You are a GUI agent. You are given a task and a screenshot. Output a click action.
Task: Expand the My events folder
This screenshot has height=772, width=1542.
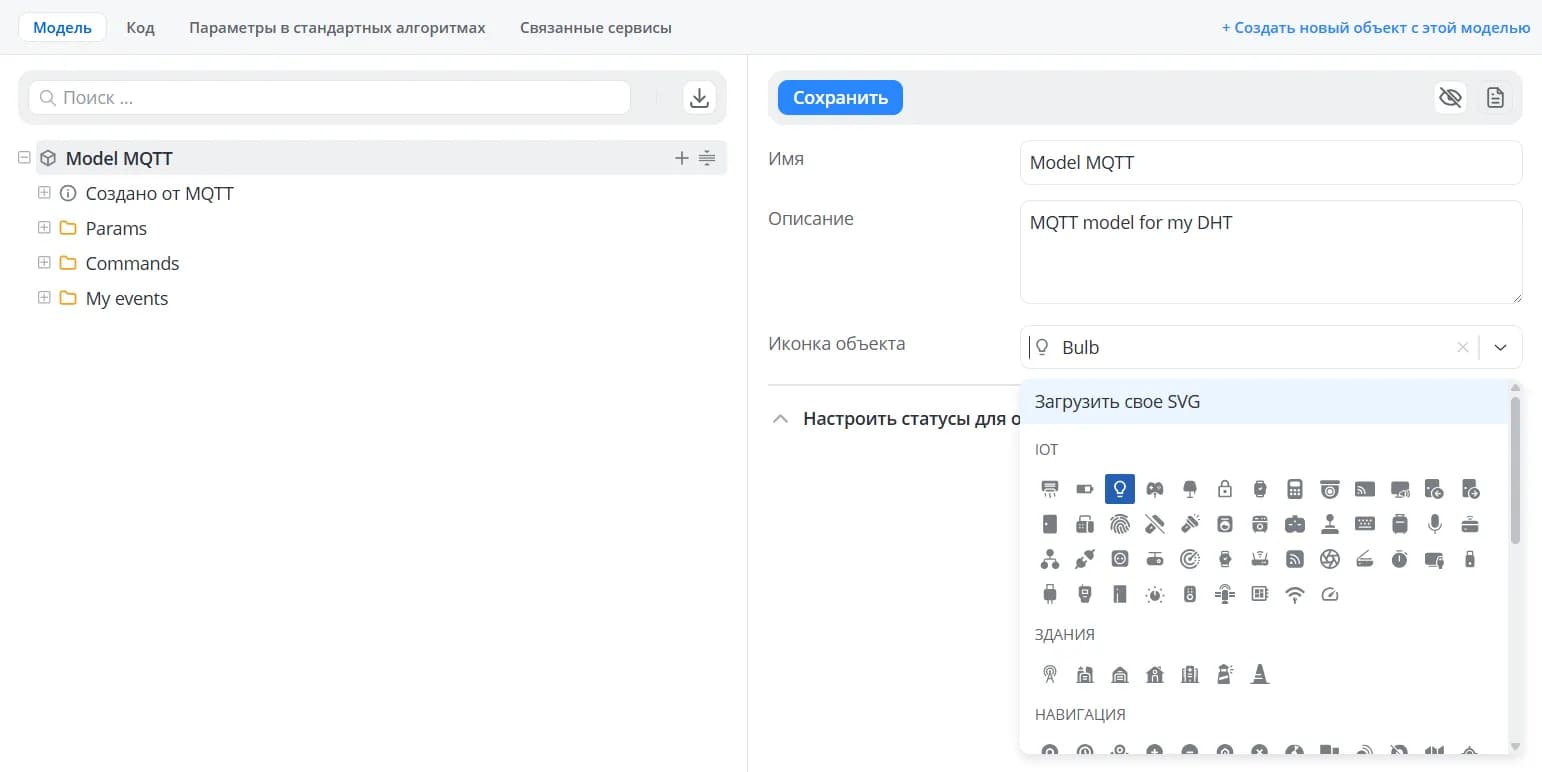coord(44,297)
